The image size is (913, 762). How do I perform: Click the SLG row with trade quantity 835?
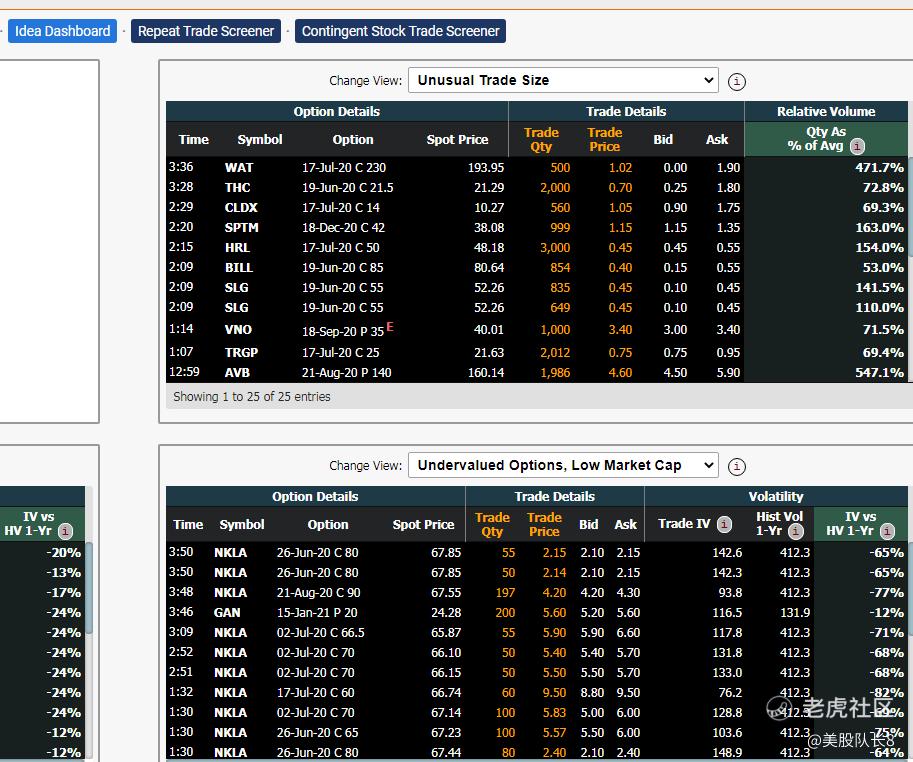536,288
